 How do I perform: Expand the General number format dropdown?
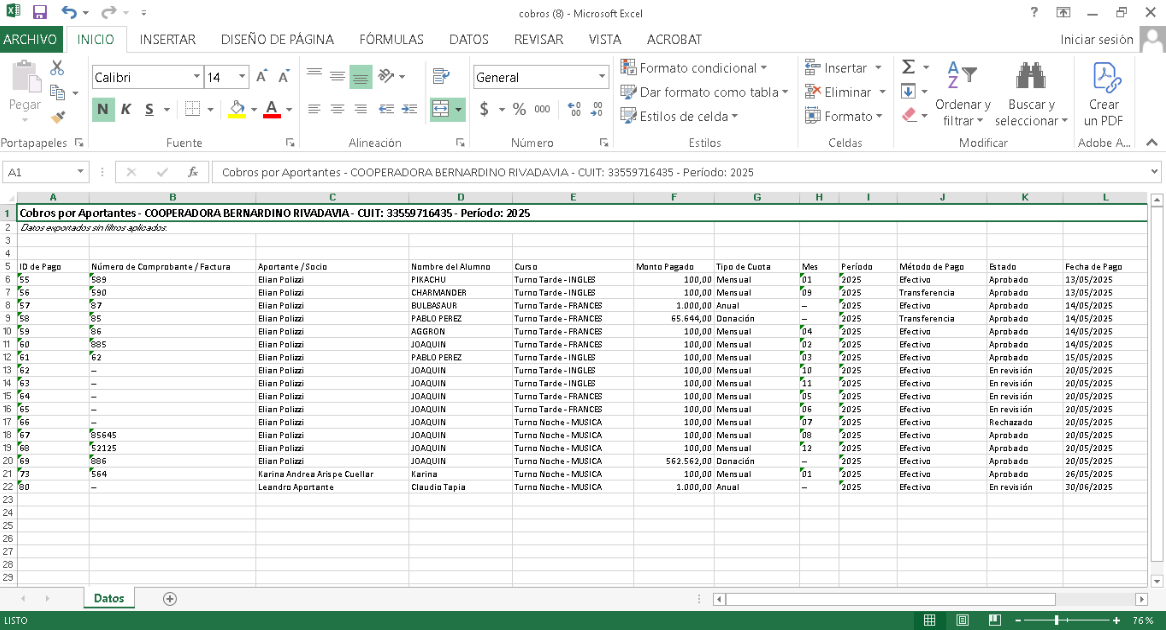tap(602, 77)
